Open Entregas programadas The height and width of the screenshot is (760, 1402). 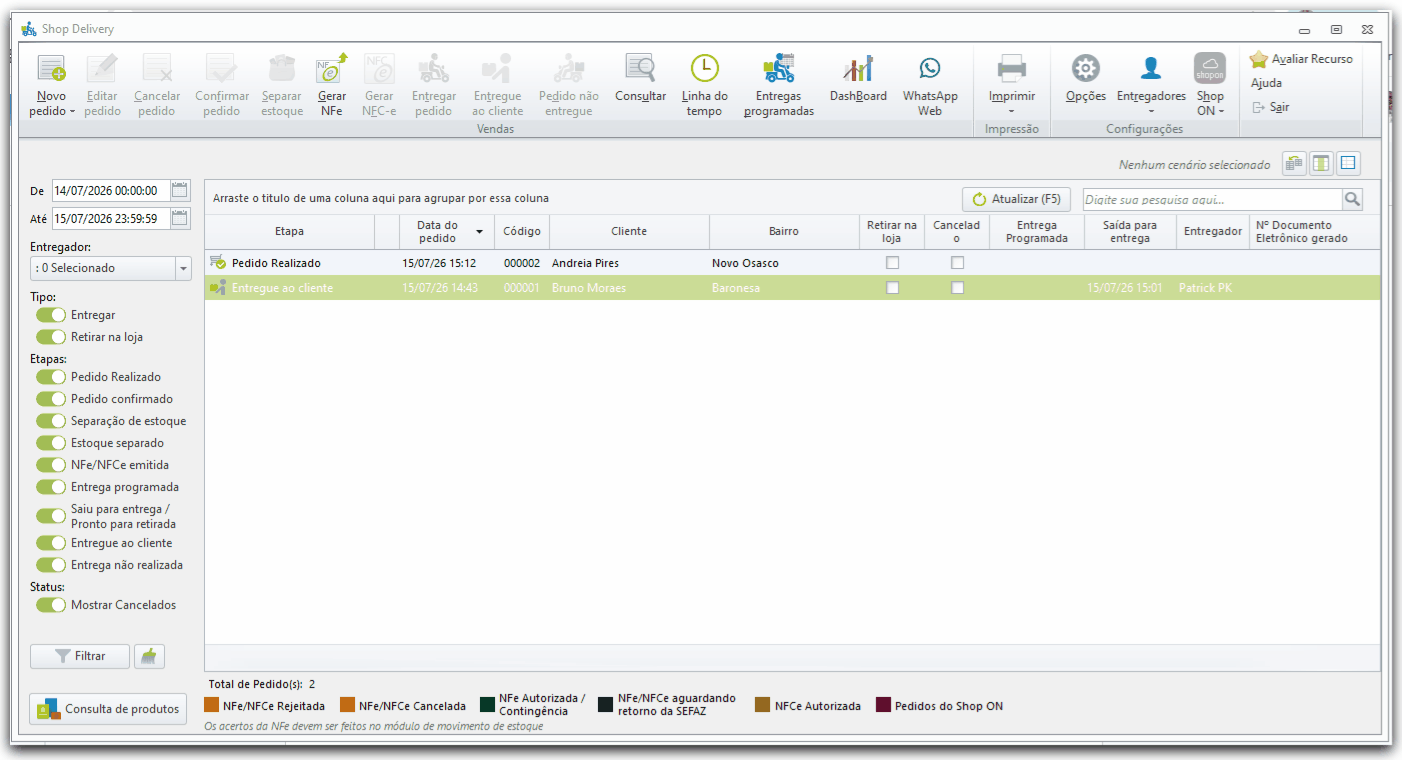778,68
